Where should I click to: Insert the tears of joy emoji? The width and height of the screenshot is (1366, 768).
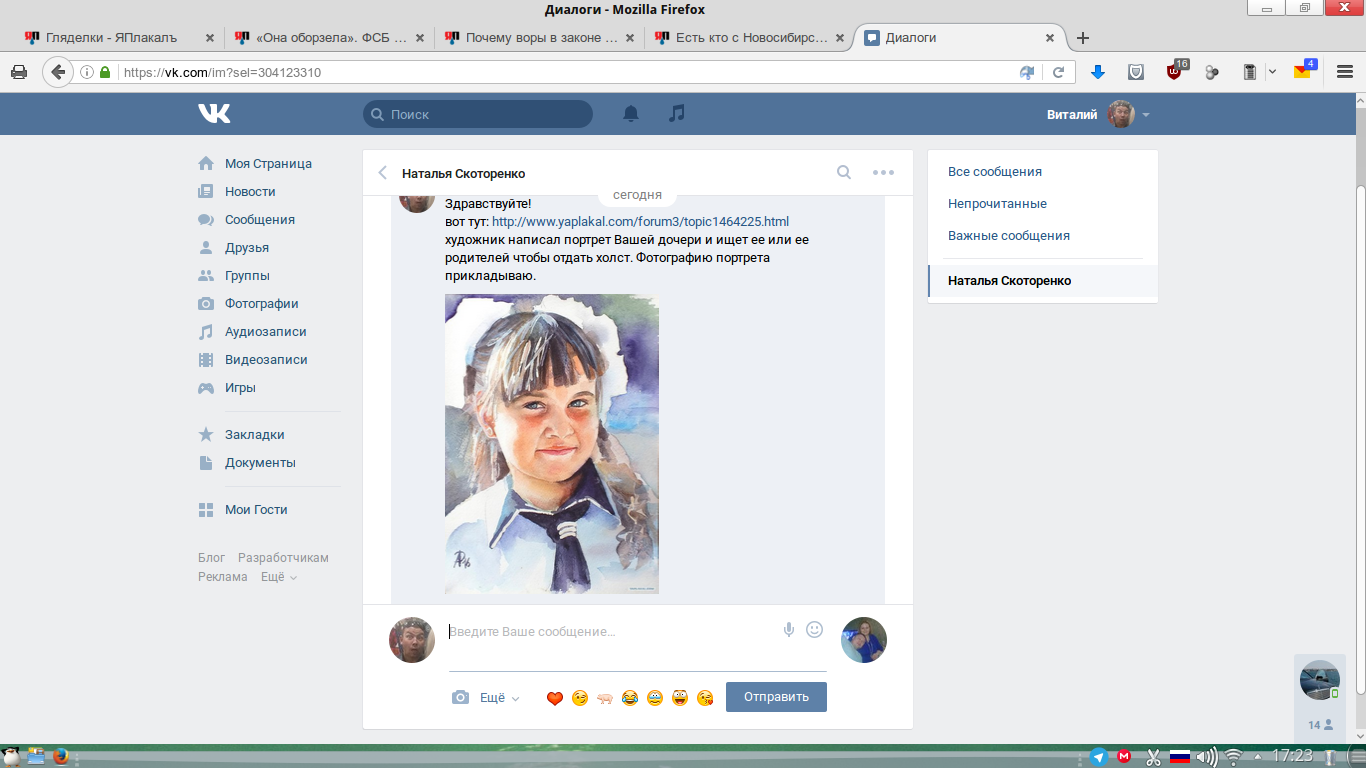pyautogui.click(x=630, y=698)
